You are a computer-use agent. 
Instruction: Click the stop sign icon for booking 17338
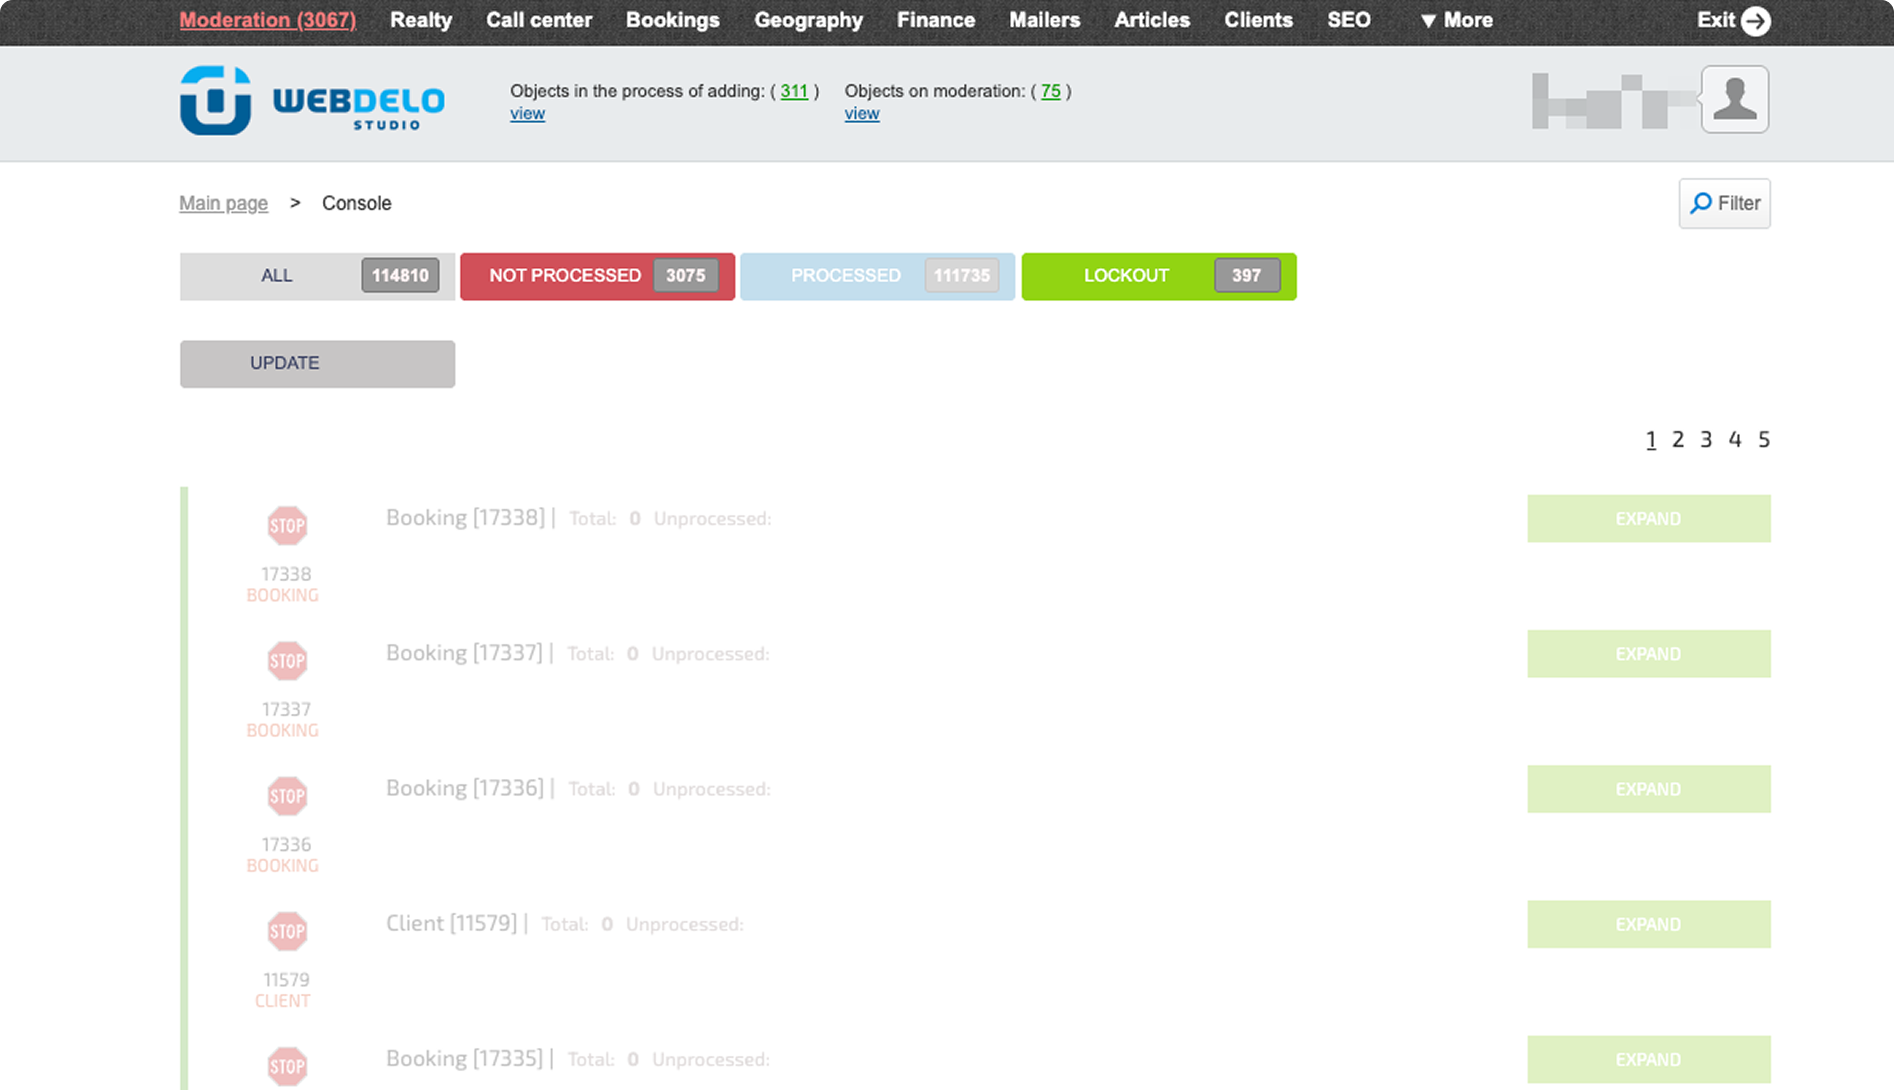(287, 526)
